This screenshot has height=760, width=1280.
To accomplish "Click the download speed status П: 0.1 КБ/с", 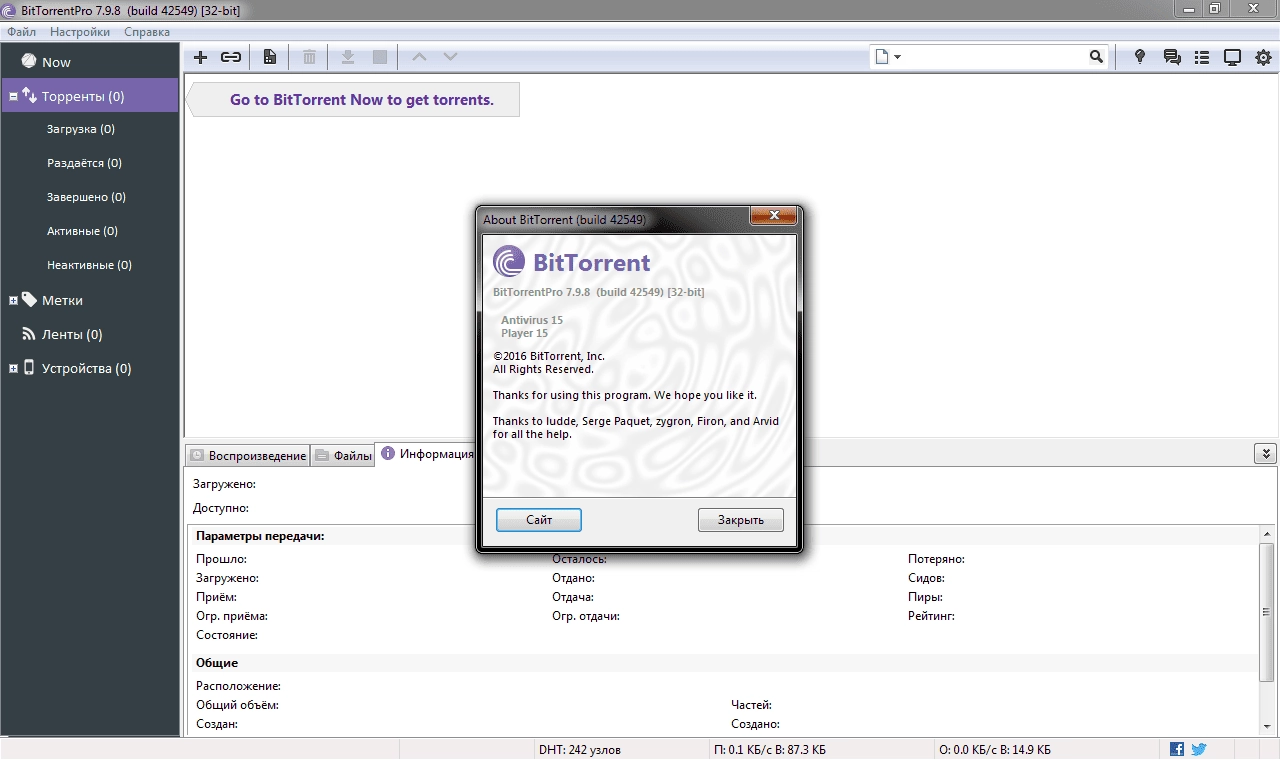I will pyautogui.click(x=770, y=750).
